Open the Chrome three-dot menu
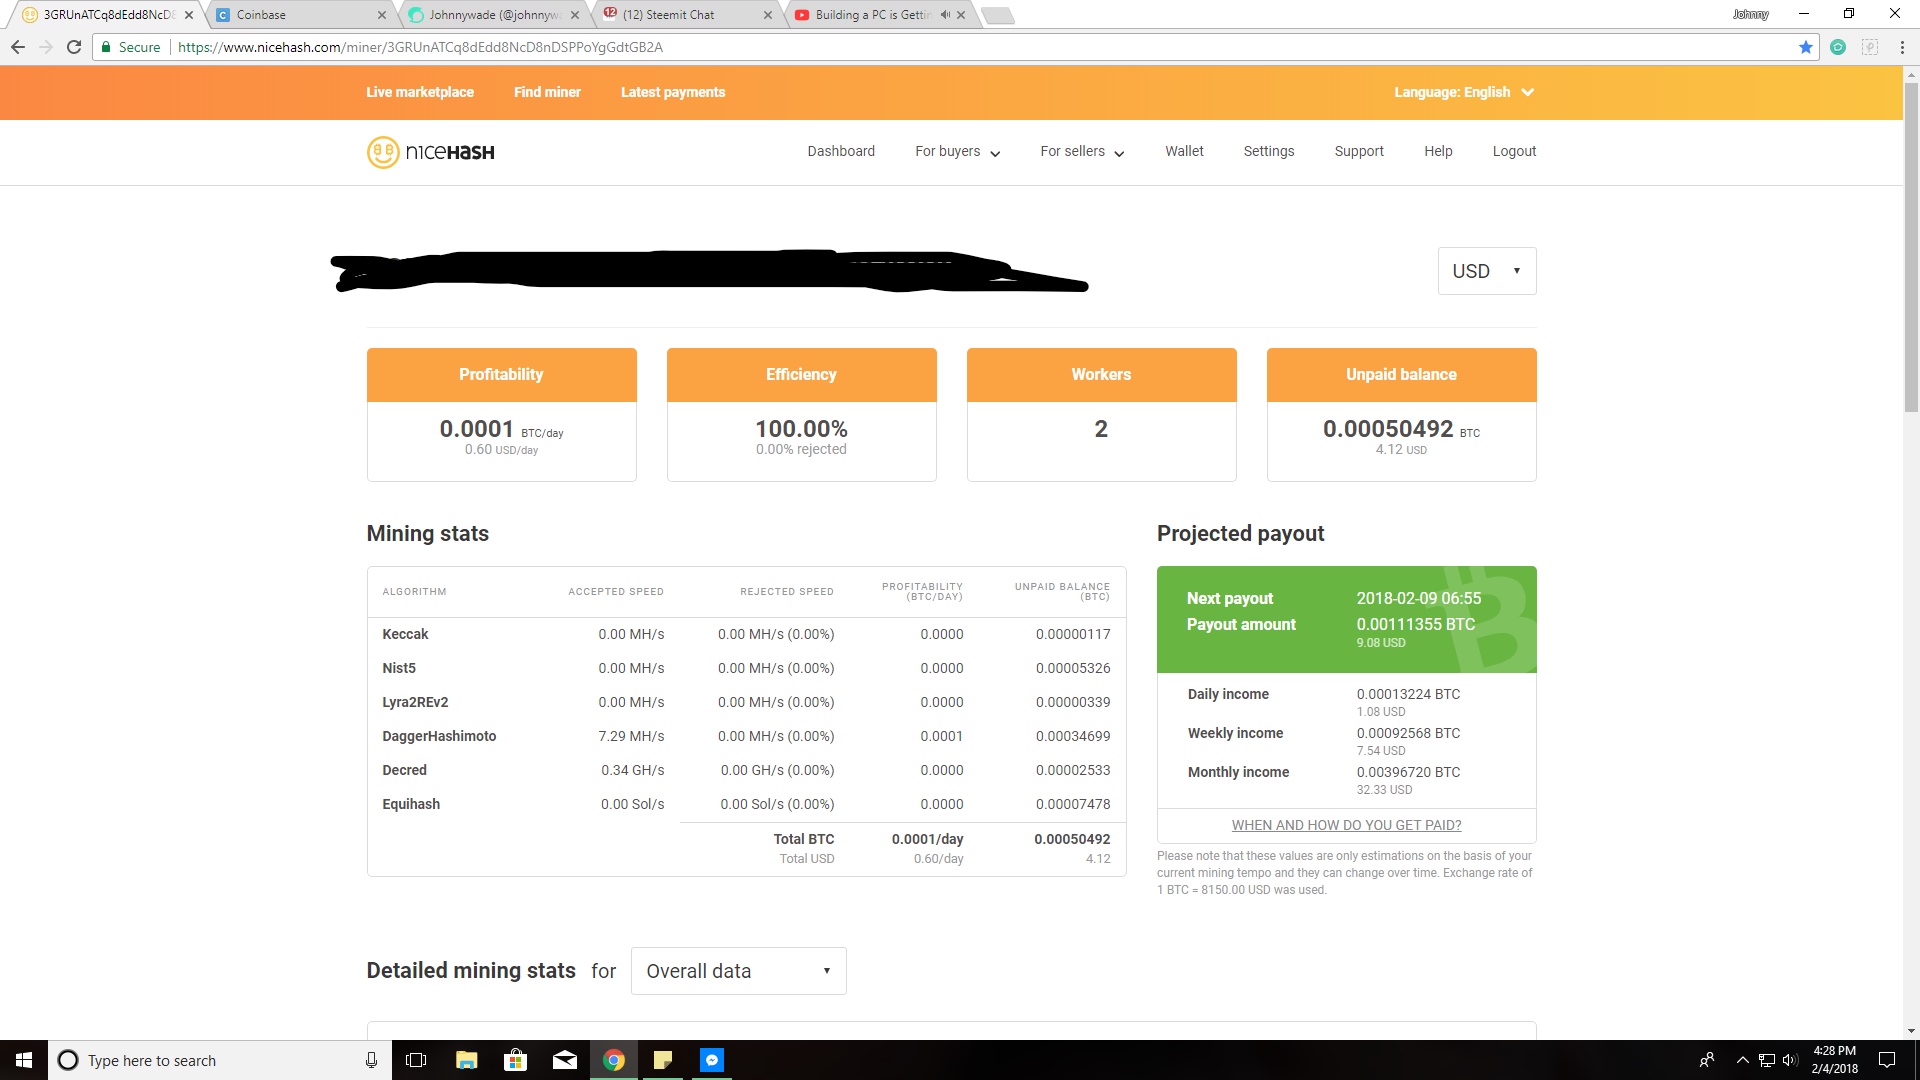 (1901, 46)
